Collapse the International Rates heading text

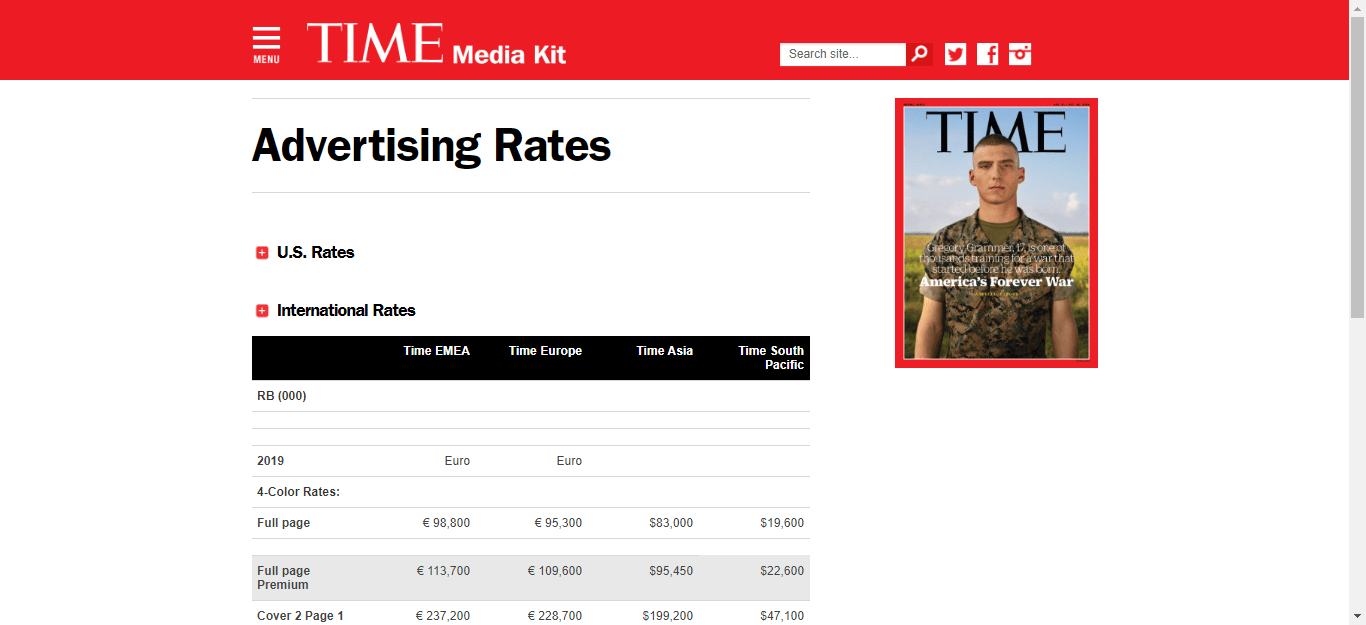[x=346, y=310]
